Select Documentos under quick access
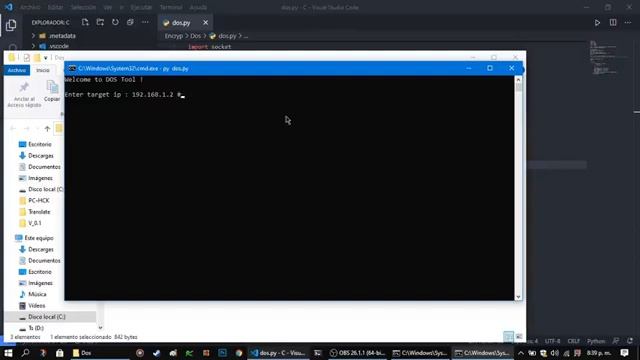Screen dimensions: 640x360 [x=44, y=167]
